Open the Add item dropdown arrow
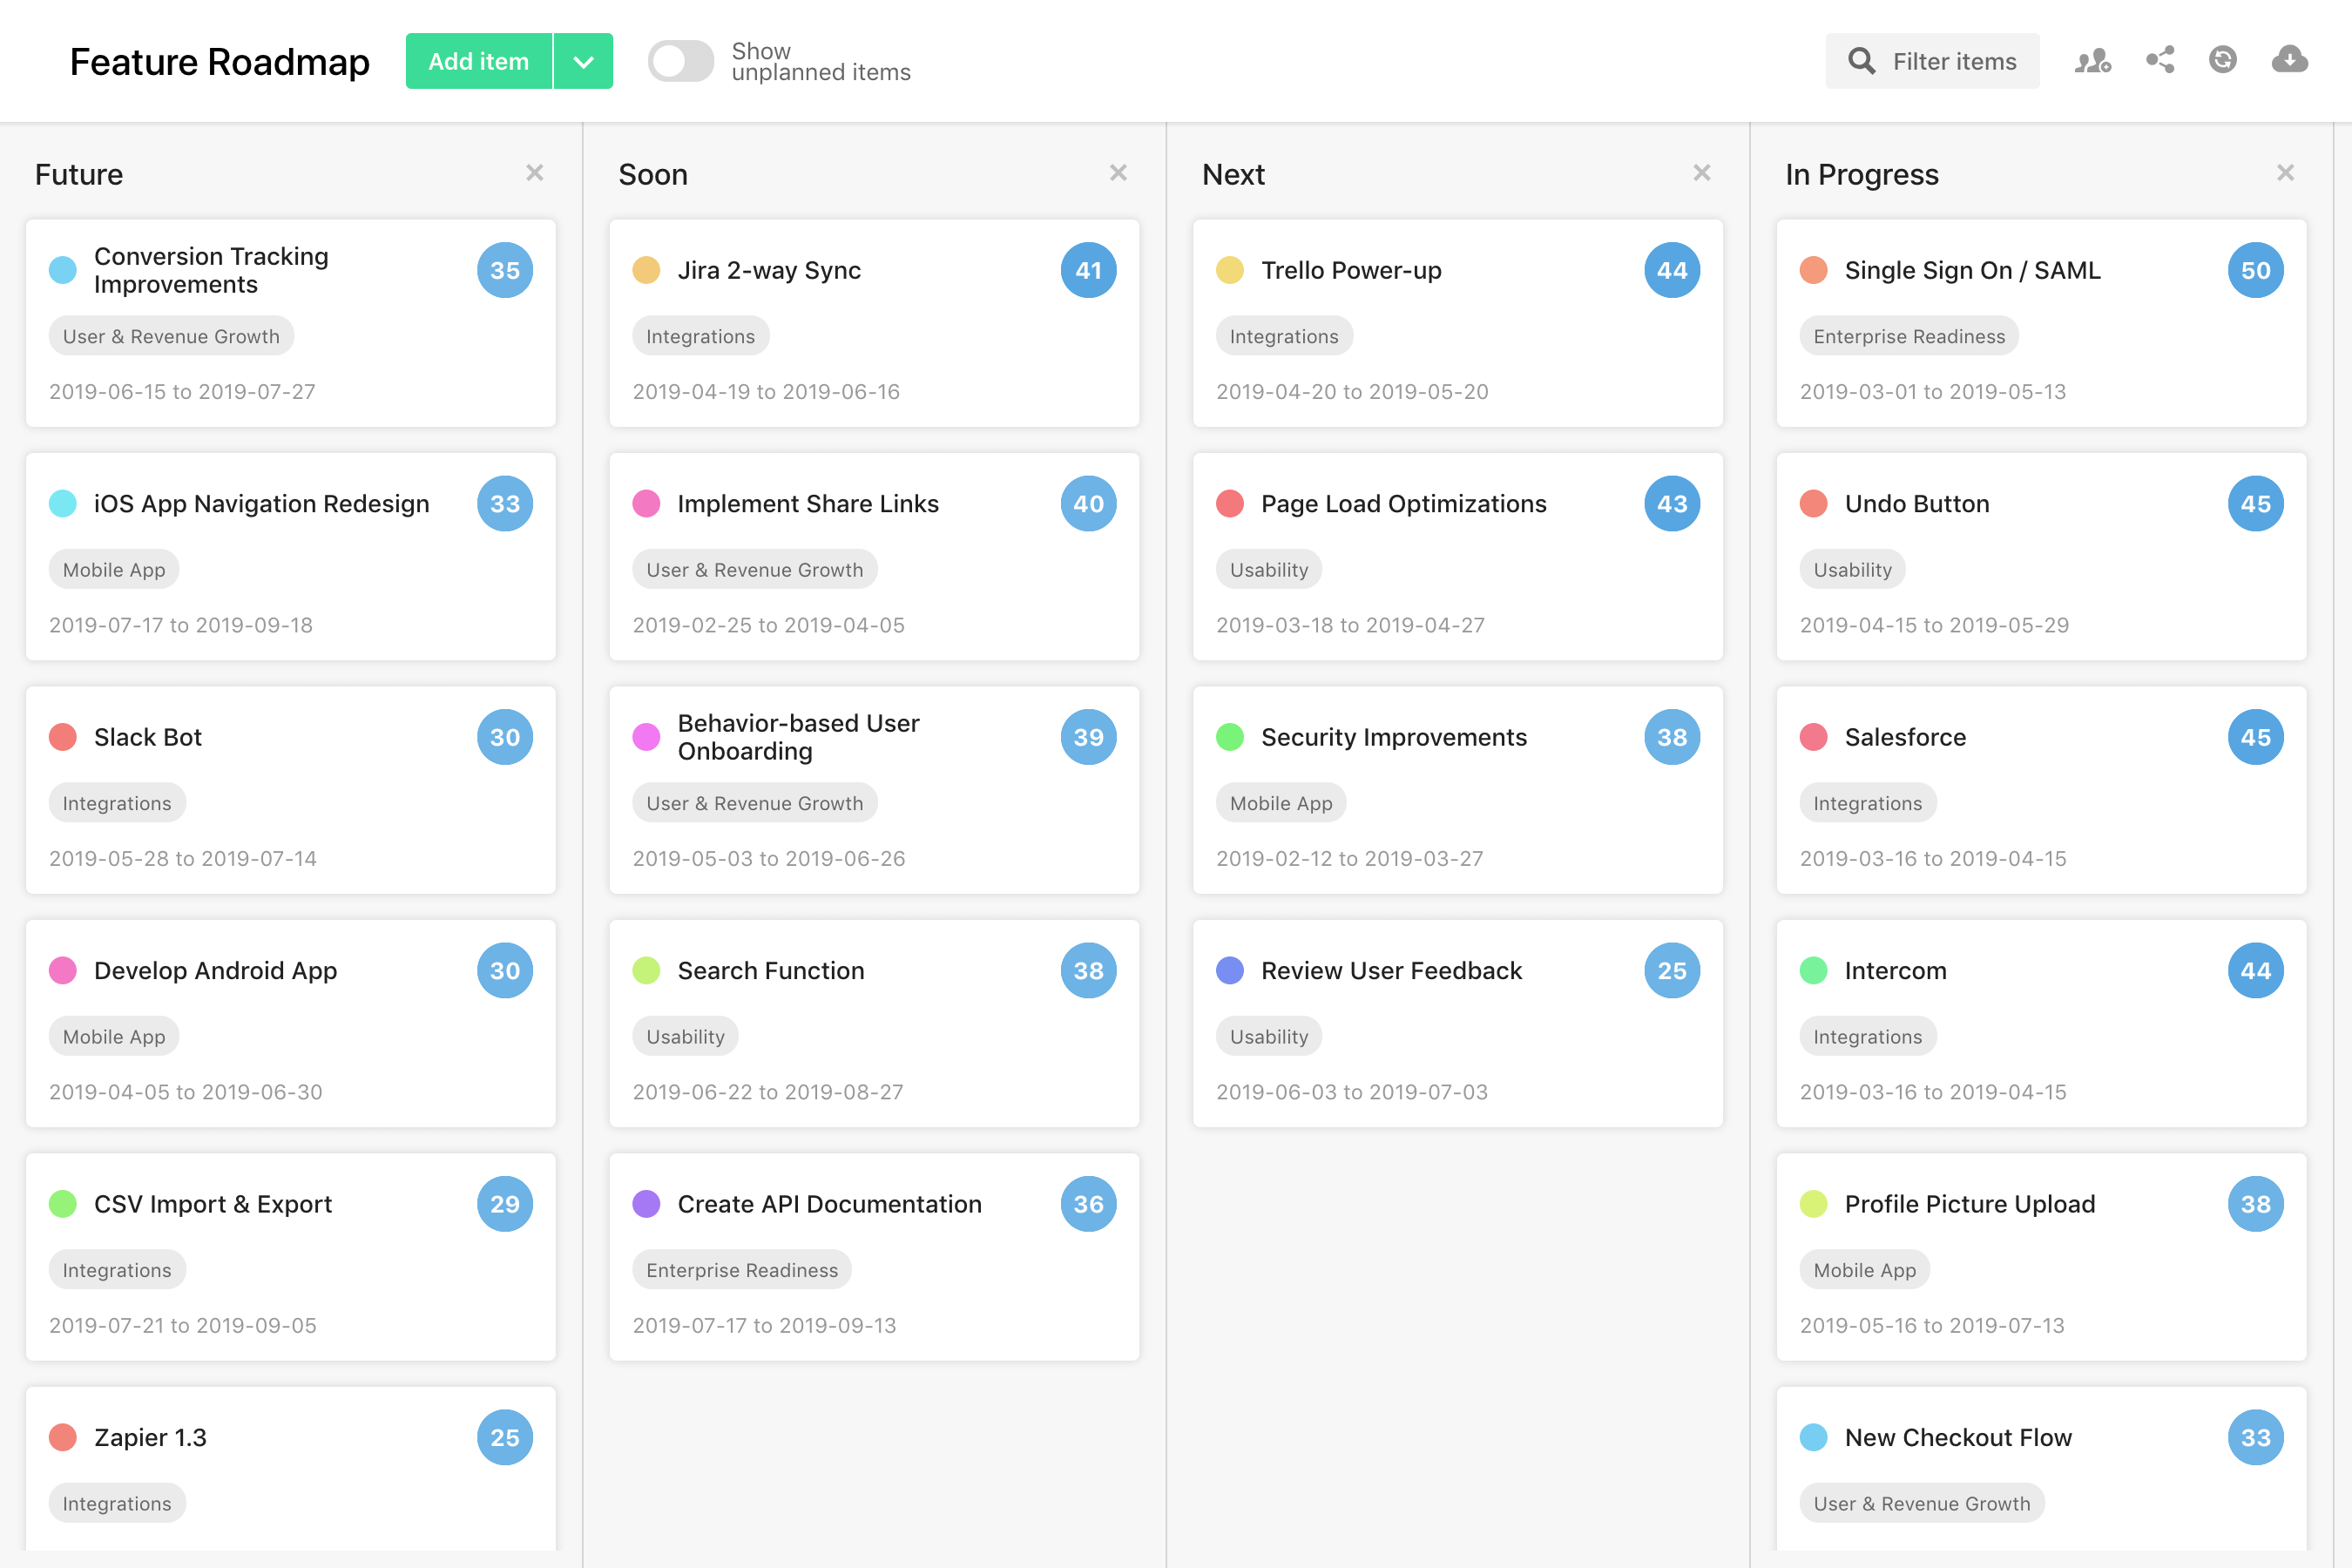The width and height of the screenshot is (2352, 1568). click(x=583, y=61)
